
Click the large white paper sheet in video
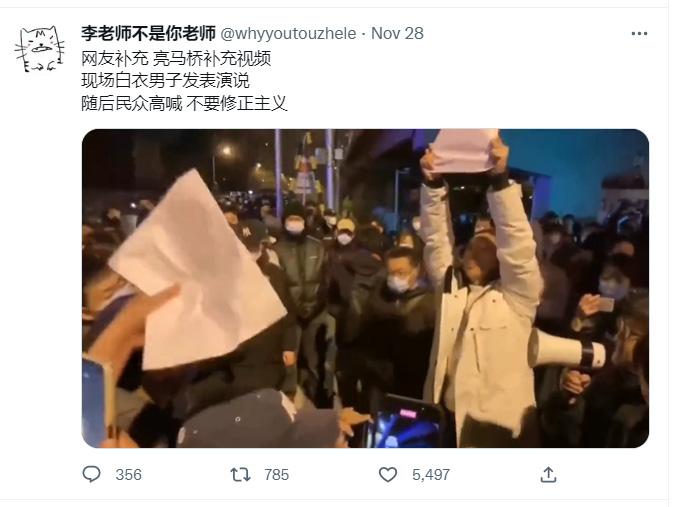[197, 271]
